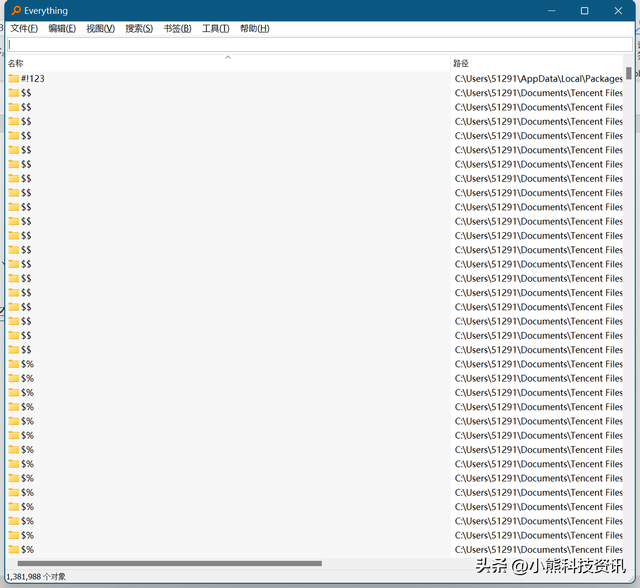Click the folder icon beside #!123
The image size is (640, 588).
[14, 78]
